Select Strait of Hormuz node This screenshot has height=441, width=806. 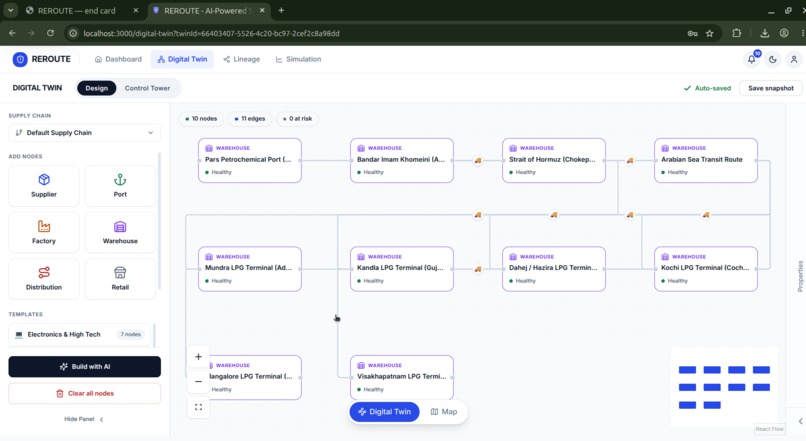(x=554, y=160)
